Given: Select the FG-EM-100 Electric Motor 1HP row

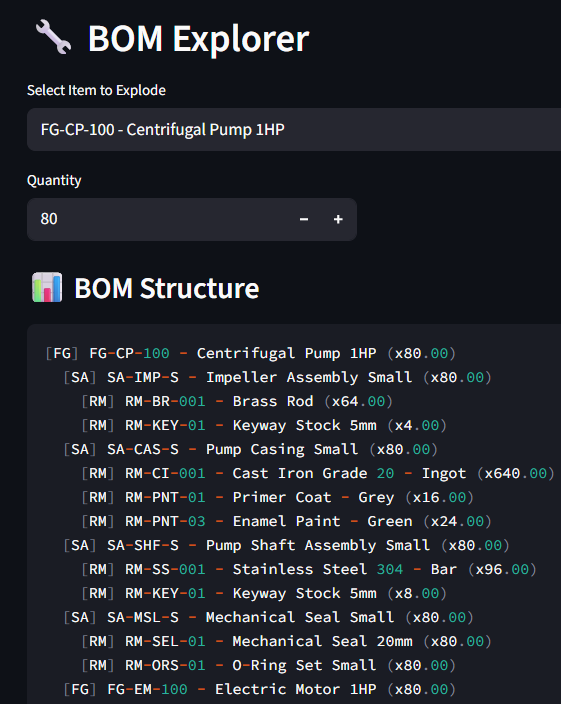Looking at the screenshot, I should click(259, 689).
